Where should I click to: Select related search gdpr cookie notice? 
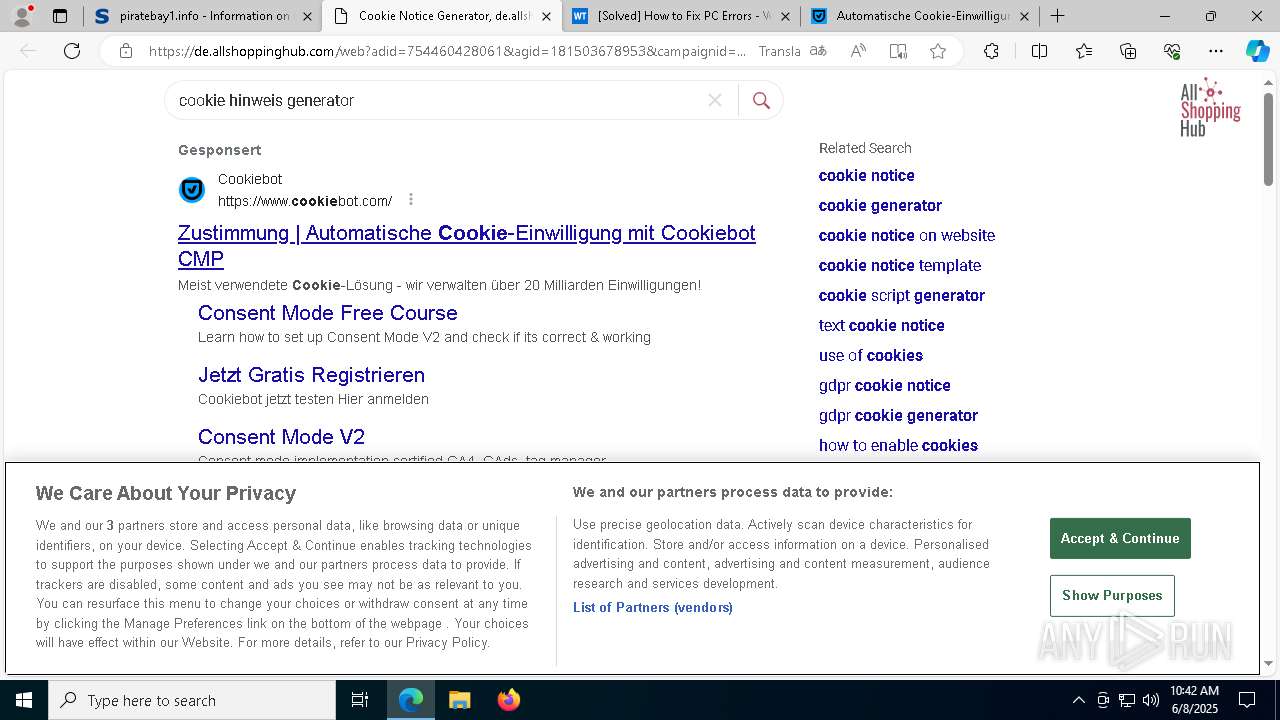pos(885,385)
